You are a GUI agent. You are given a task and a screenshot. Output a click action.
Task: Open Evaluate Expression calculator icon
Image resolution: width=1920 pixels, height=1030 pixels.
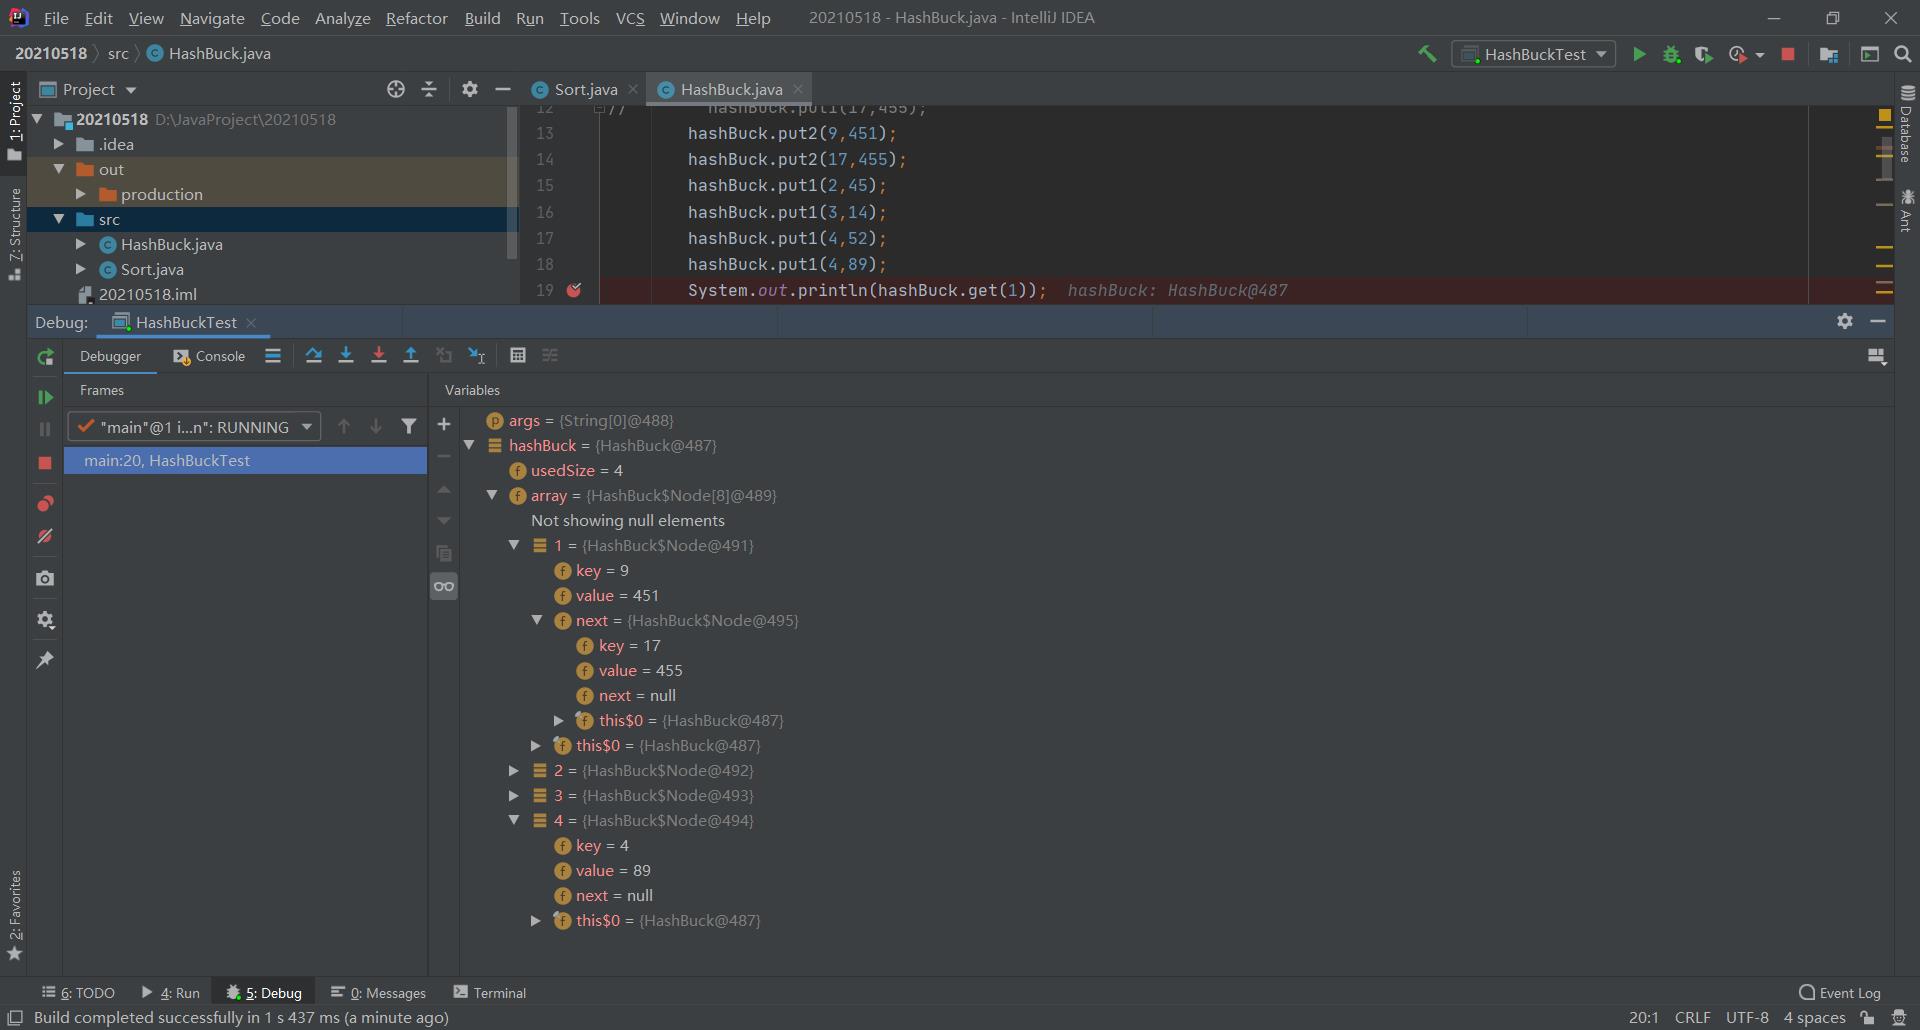coord(517,355)
